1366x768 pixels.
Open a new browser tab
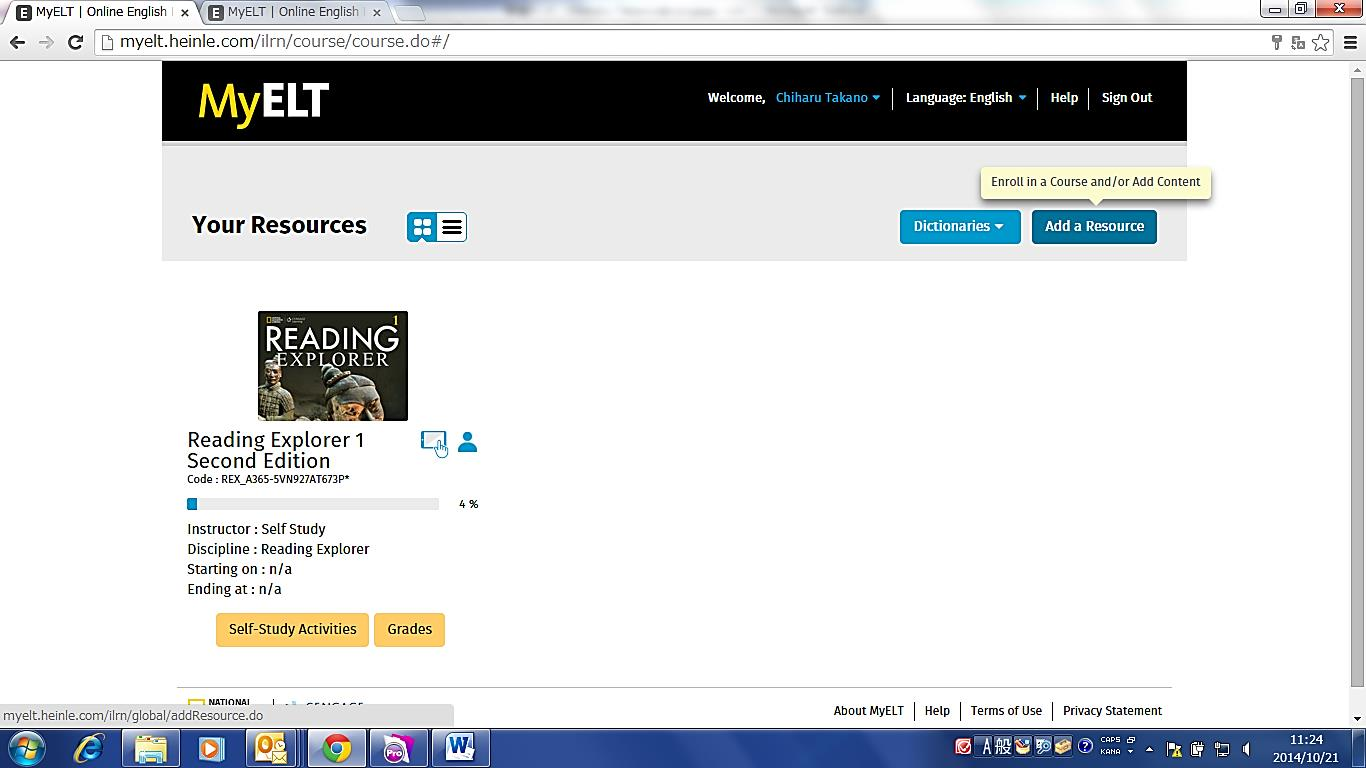[410, 13]
